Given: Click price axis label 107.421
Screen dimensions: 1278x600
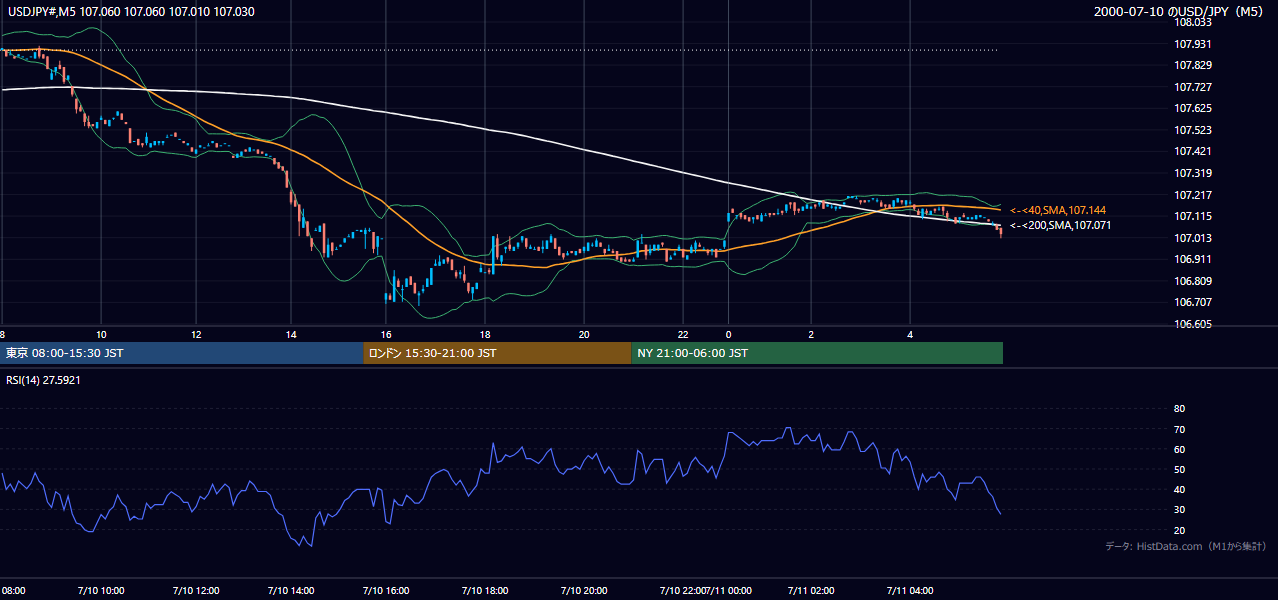Looking at the screenshot, I should (1193, 151).
